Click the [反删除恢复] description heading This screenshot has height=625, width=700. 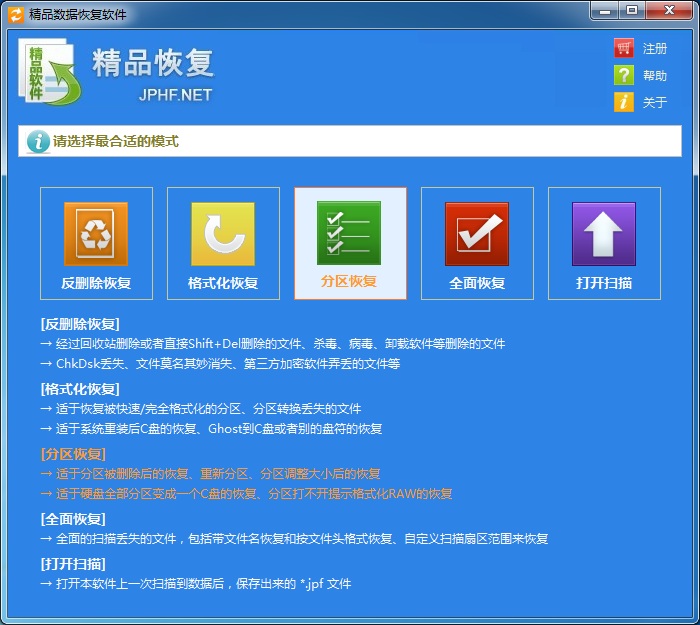pos(80,324)
